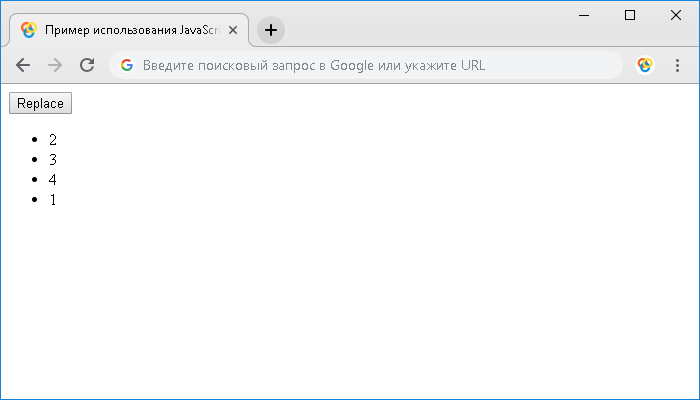
Task: Click the forward navigation arrow
Action: (x=55, y=65)
